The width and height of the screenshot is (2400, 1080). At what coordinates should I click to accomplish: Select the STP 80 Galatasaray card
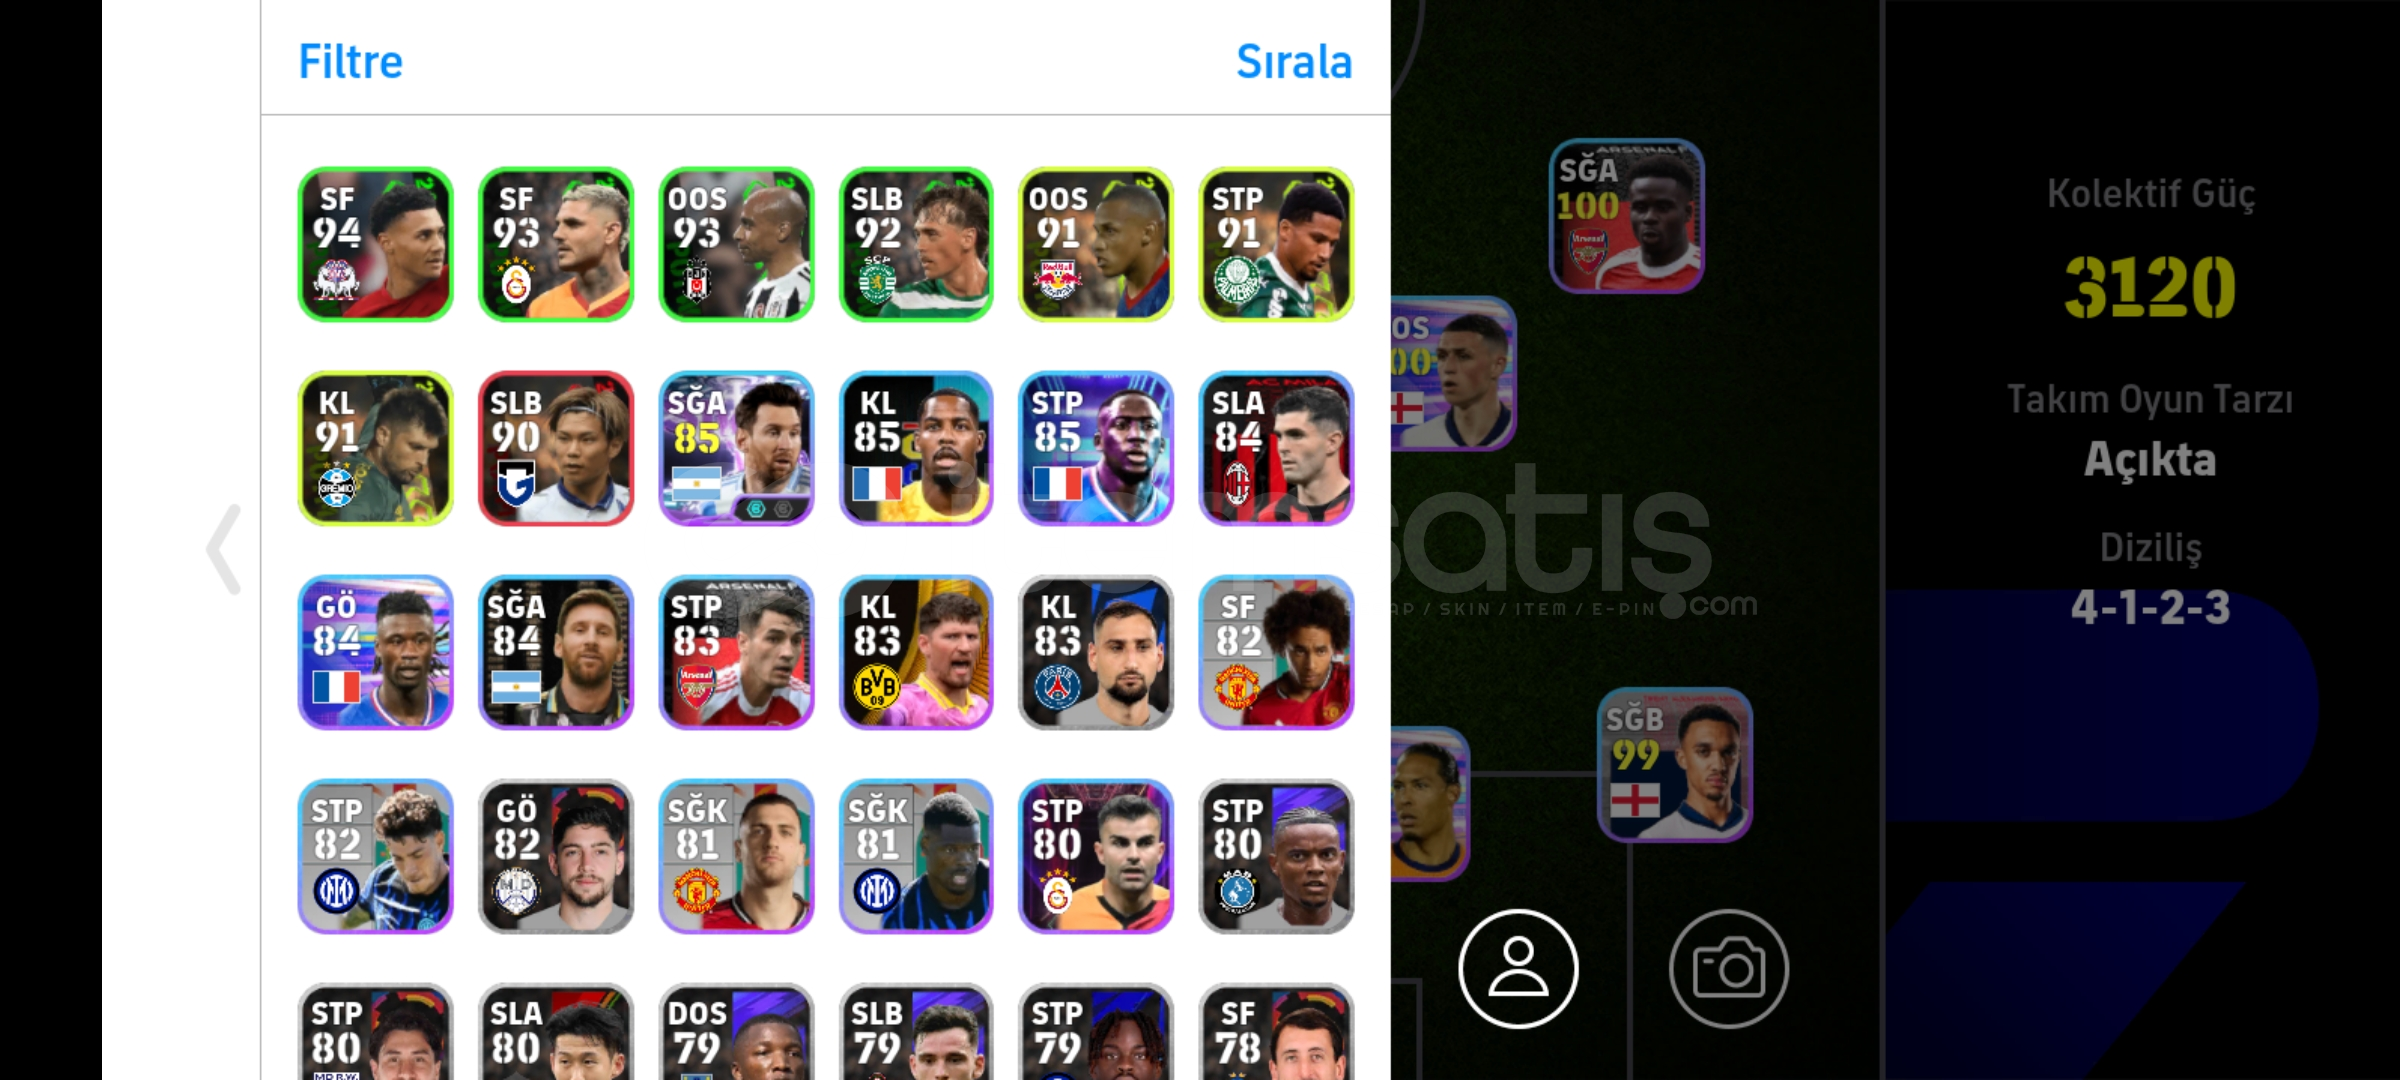tap(1096, 856)
